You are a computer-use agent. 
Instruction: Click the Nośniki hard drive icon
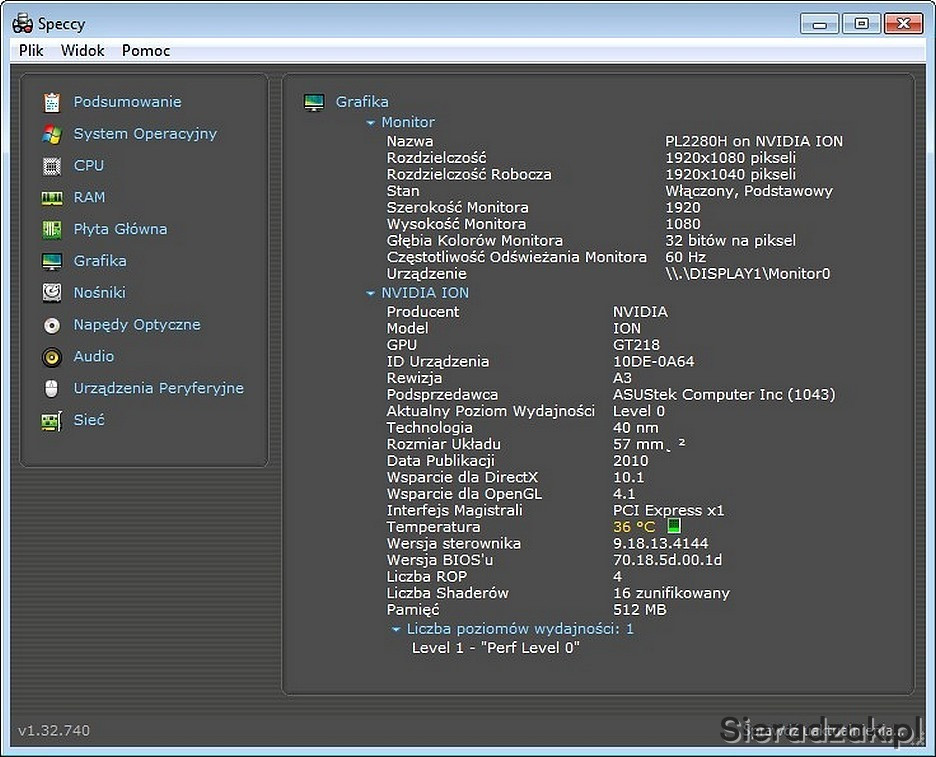52,293
